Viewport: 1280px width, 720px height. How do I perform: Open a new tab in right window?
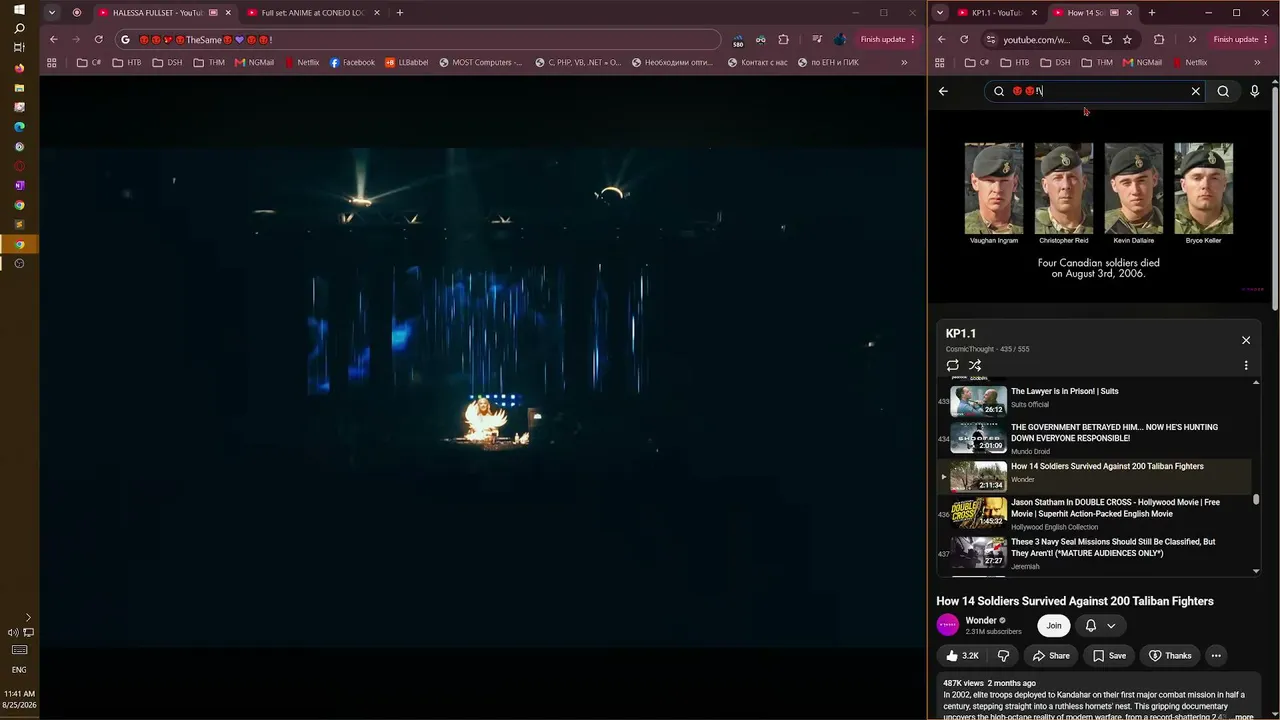(x=1152, y=13)
